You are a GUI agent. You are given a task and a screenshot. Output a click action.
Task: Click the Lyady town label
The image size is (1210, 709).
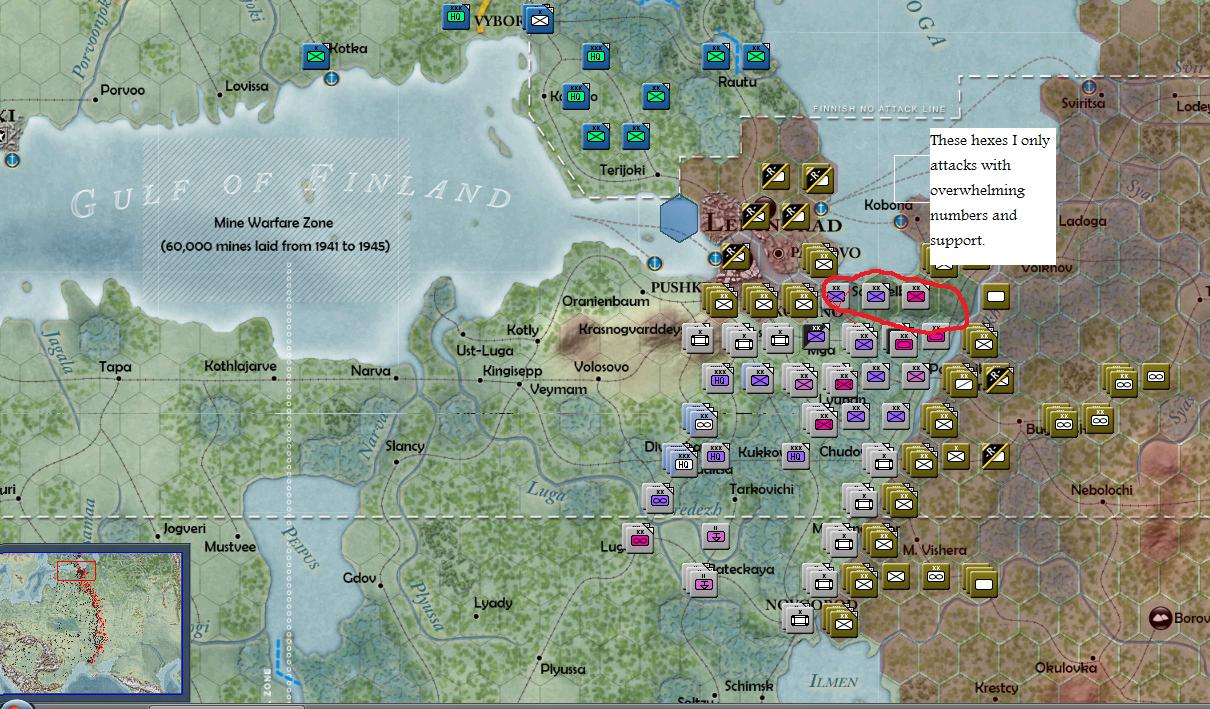coord(493,603)
